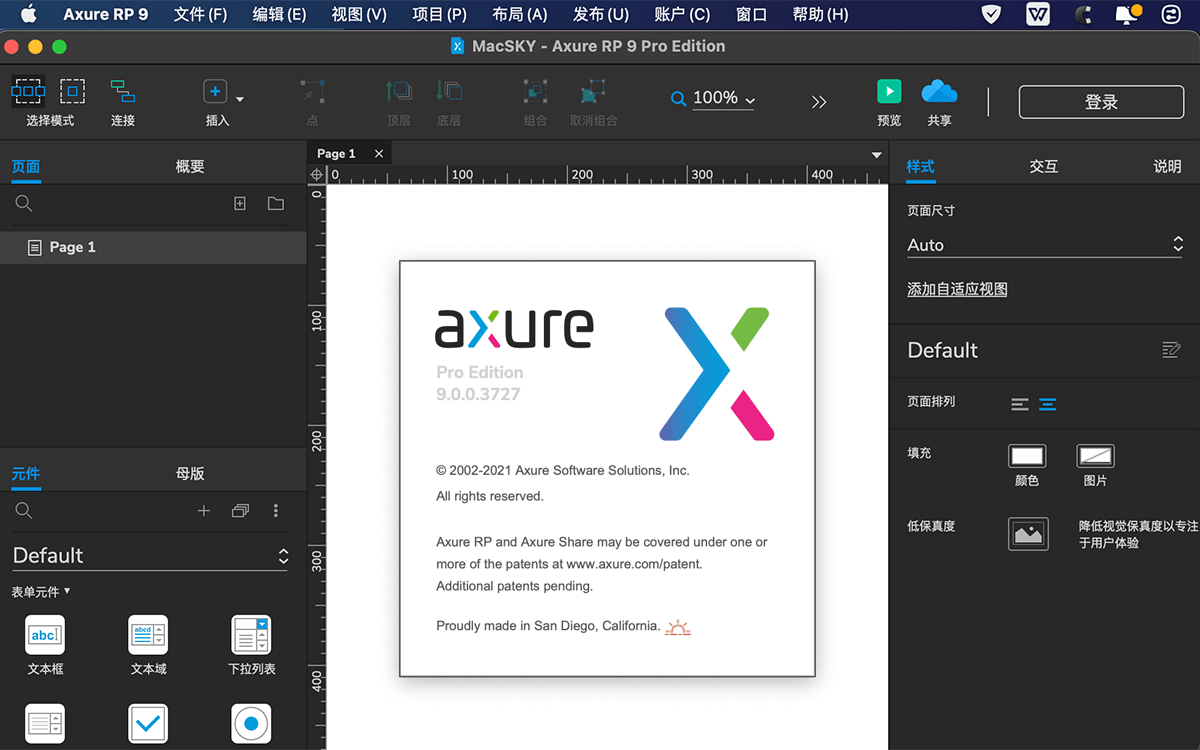The height and width of the screenshot is (750, 1200).
Task: Select Page 1 in the pages list
Action: [x=153, y=247]
